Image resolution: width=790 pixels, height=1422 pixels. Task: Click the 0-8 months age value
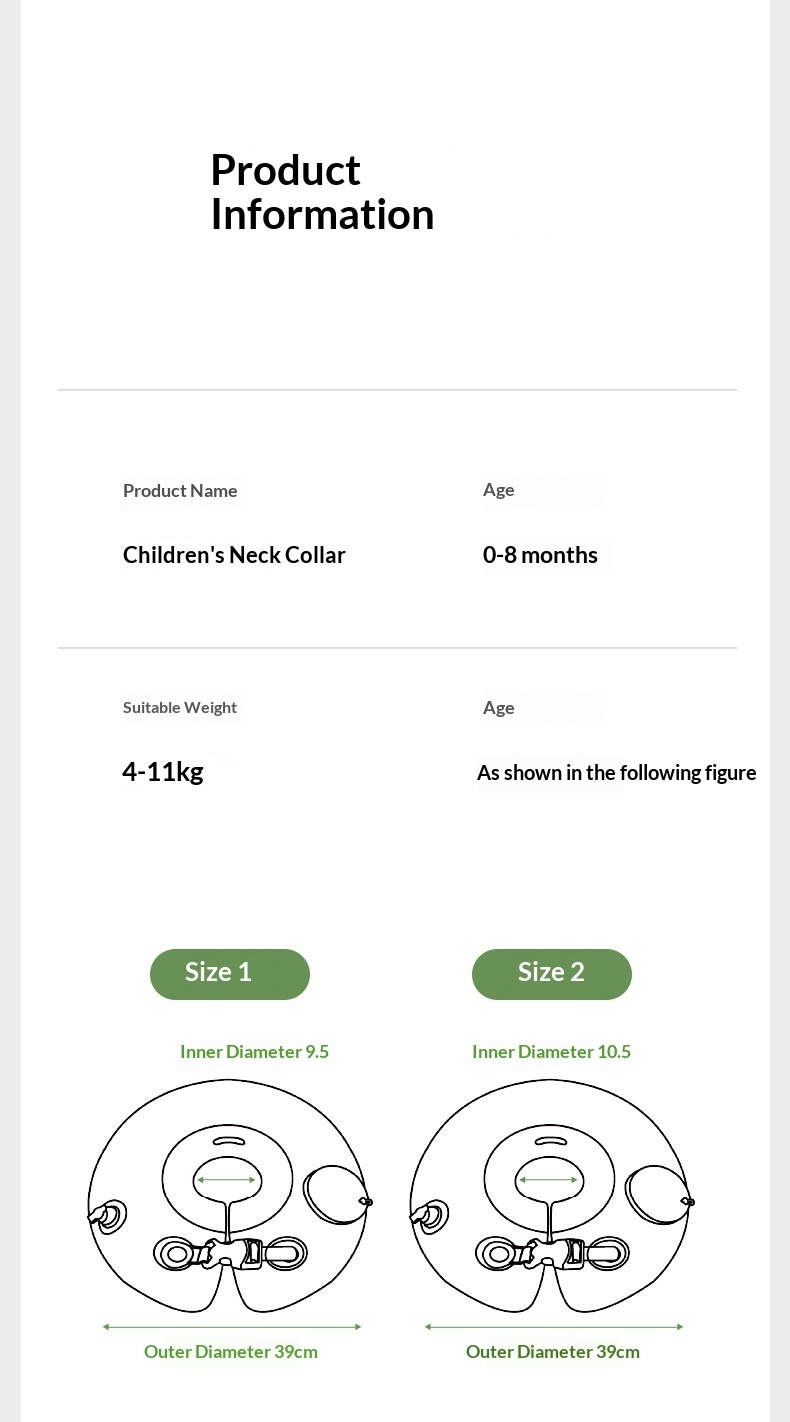coord(540,555)
